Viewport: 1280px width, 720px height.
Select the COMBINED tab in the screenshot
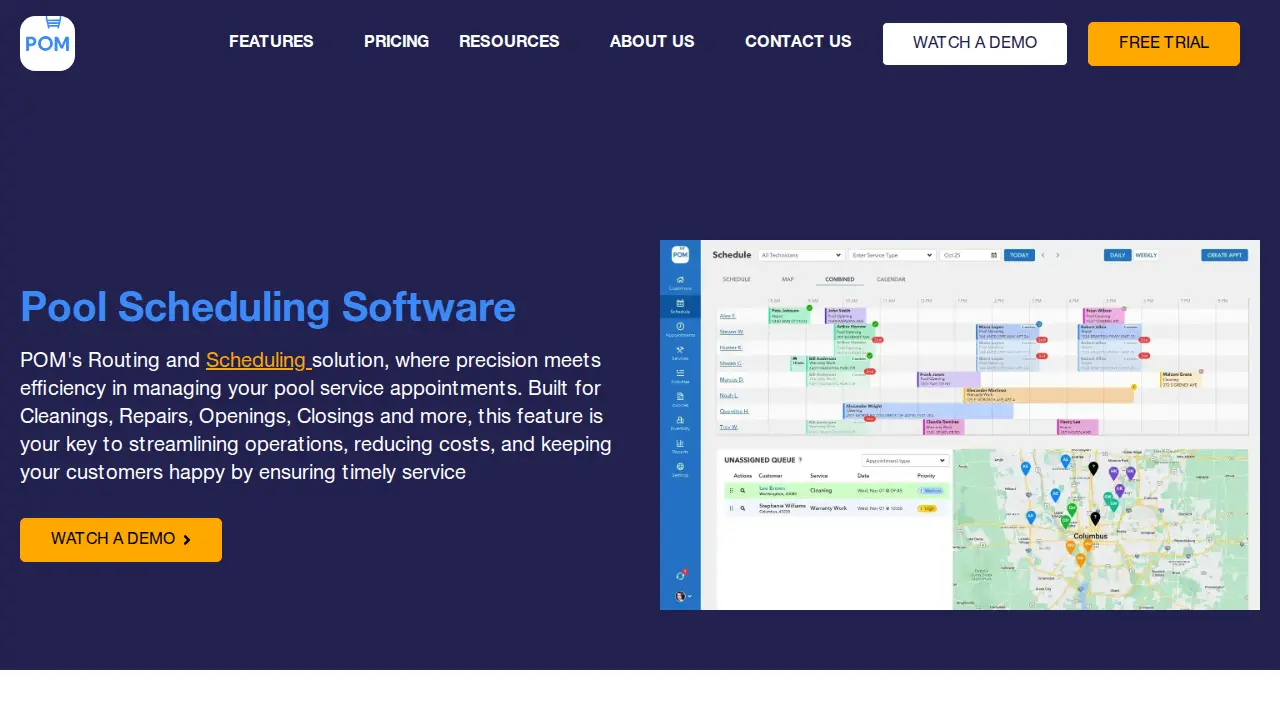pos(840,279)
